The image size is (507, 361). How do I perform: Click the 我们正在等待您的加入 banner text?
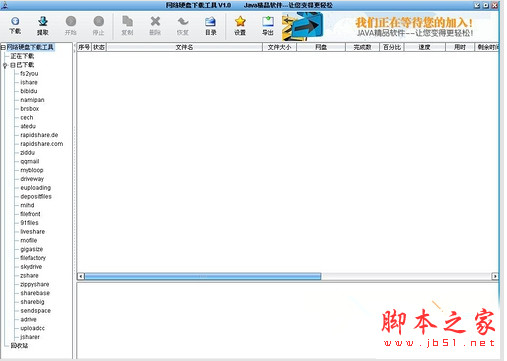click(x=414, y=23)
